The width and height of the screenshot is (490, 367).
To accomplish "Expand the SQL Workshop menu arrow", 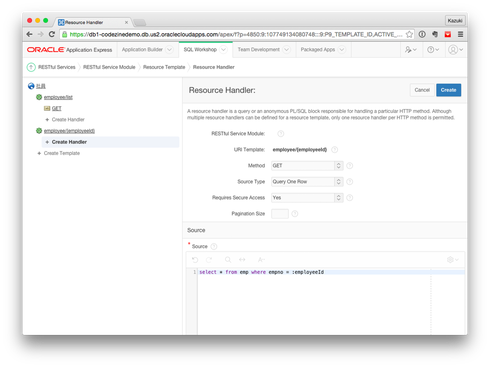I will click(223, 50).
